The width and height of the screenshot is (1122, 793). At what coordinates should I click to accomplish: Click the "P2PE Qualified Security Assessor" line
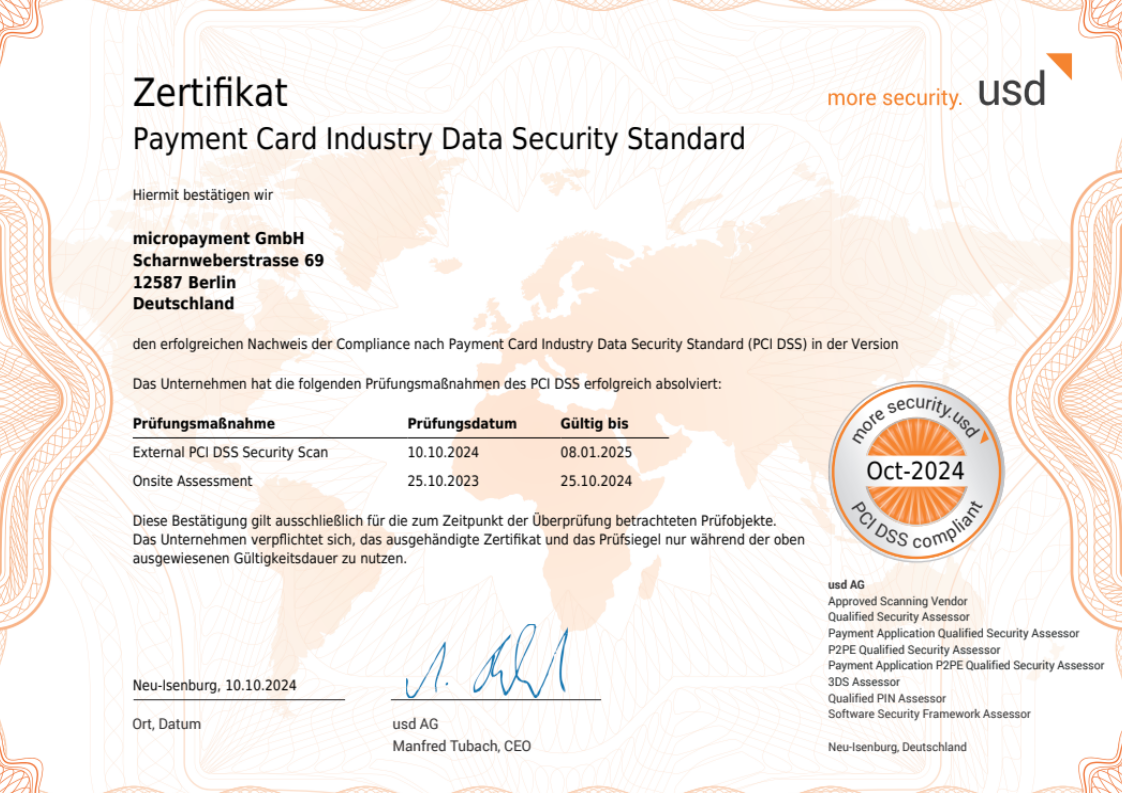[914, 650]
